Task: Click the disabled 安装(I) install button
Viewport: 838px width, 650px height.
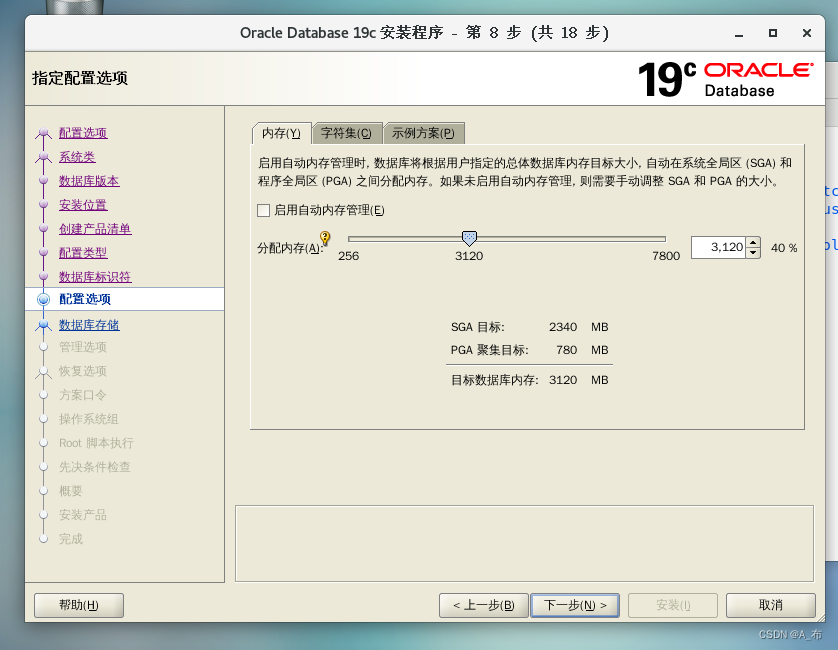Action: 673,605
